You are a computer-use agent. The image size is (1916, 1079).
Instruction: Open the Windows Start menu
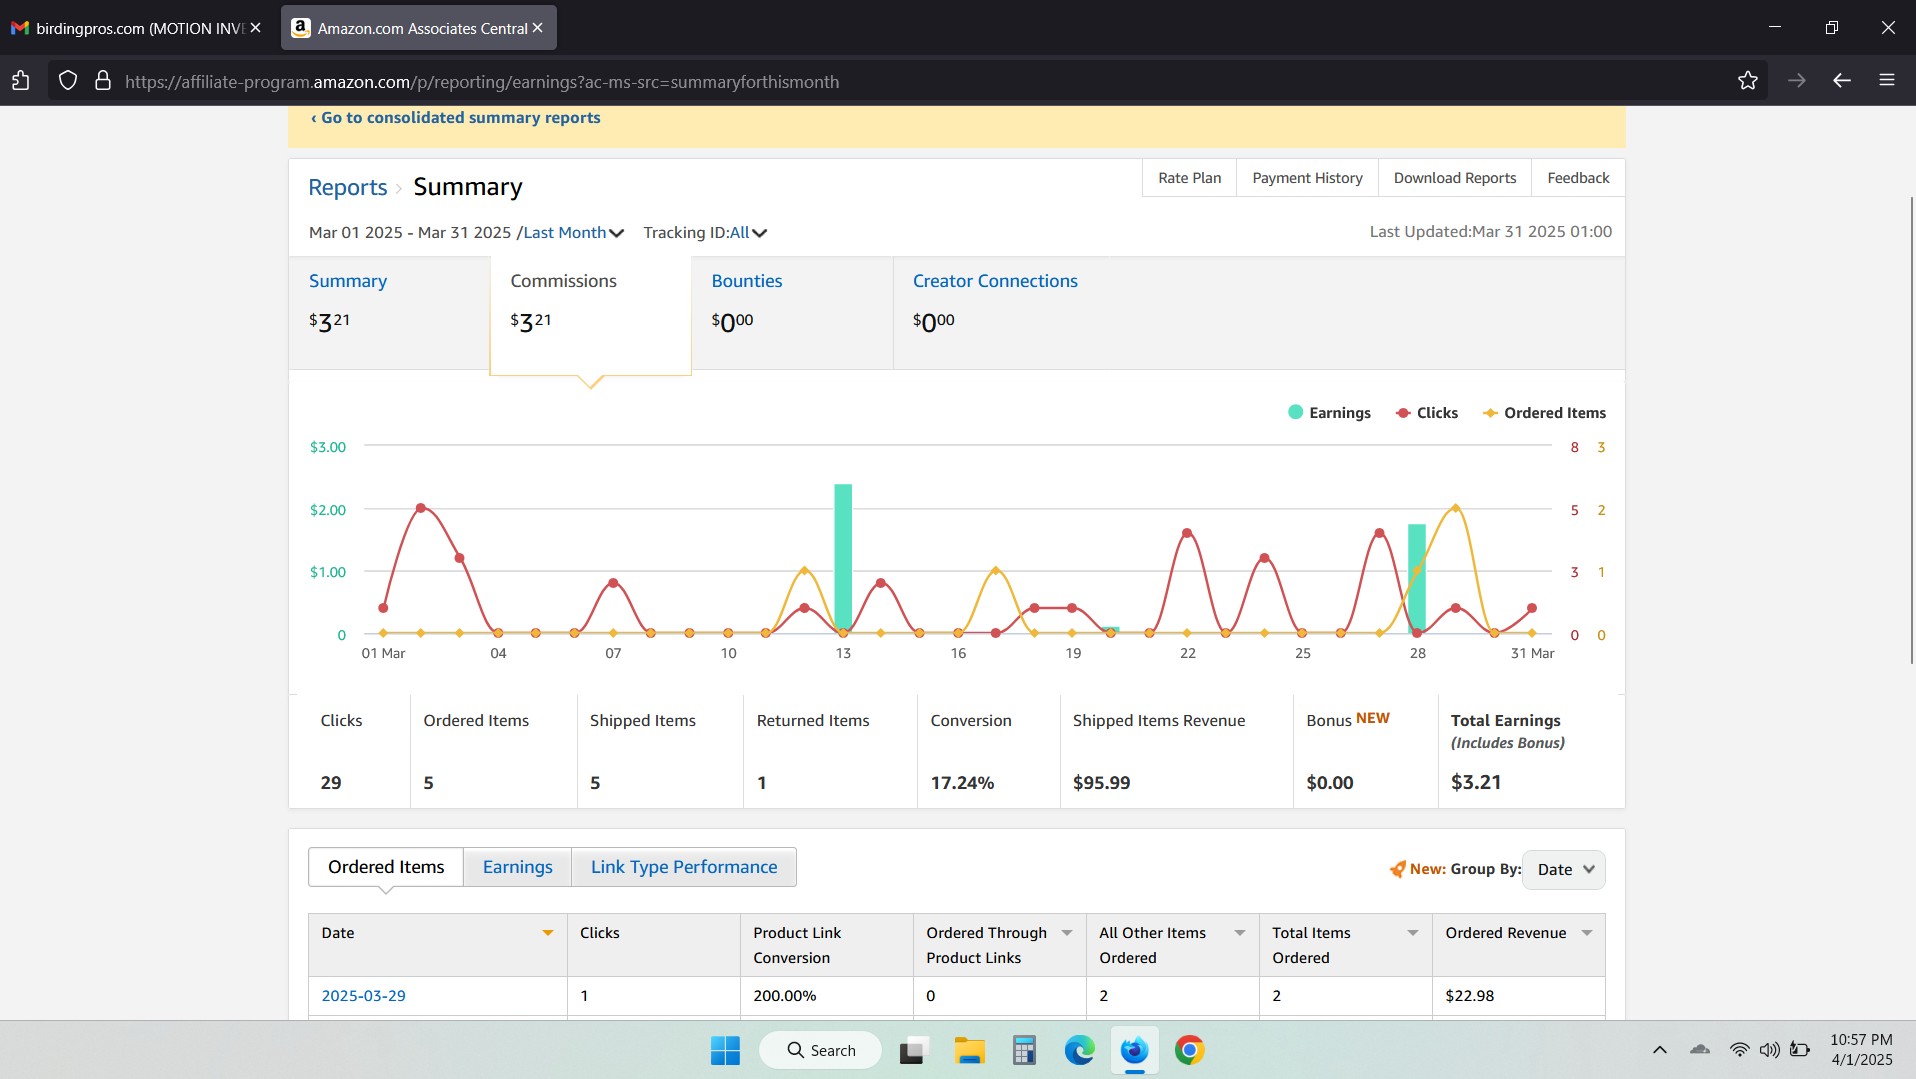coord(725,1050)
